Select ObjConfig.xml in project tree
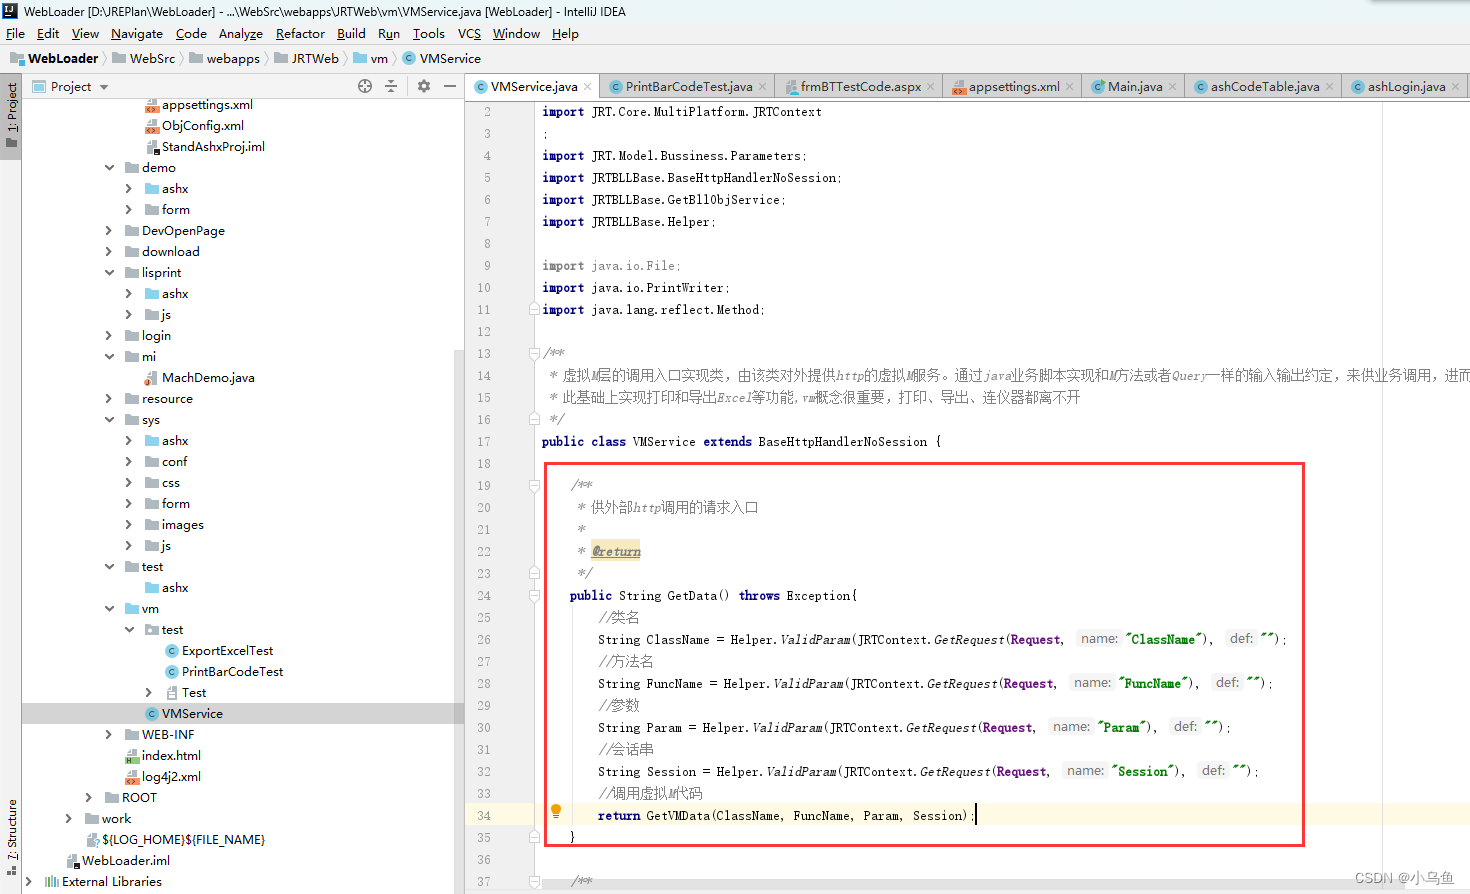1470x894 pixels. pos(203,126)
